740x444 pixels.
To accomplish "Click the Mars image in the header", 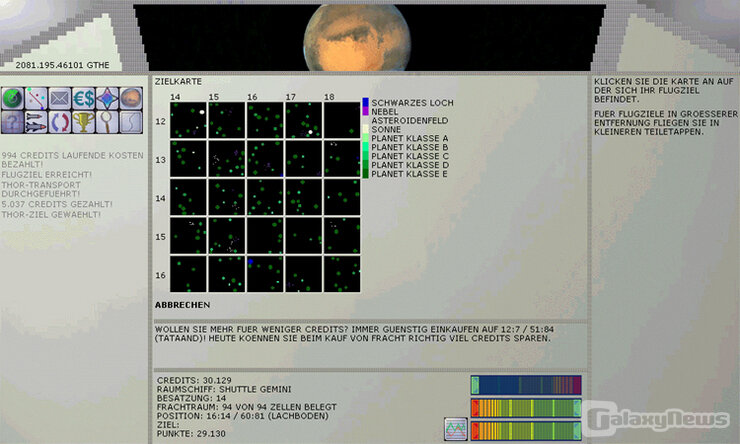I will click(x=357, y=37).
